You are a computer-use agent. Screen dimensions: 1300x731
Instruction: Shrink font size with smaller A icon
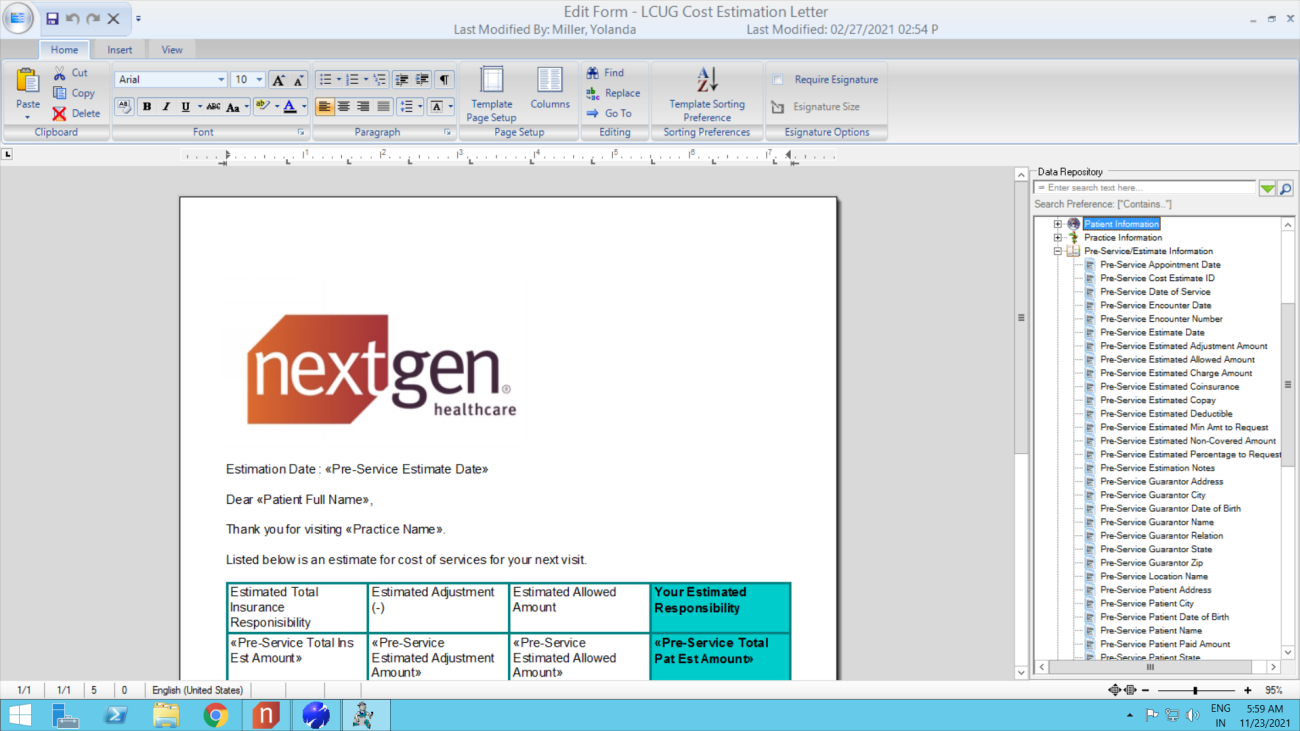[x=297, y=80]
